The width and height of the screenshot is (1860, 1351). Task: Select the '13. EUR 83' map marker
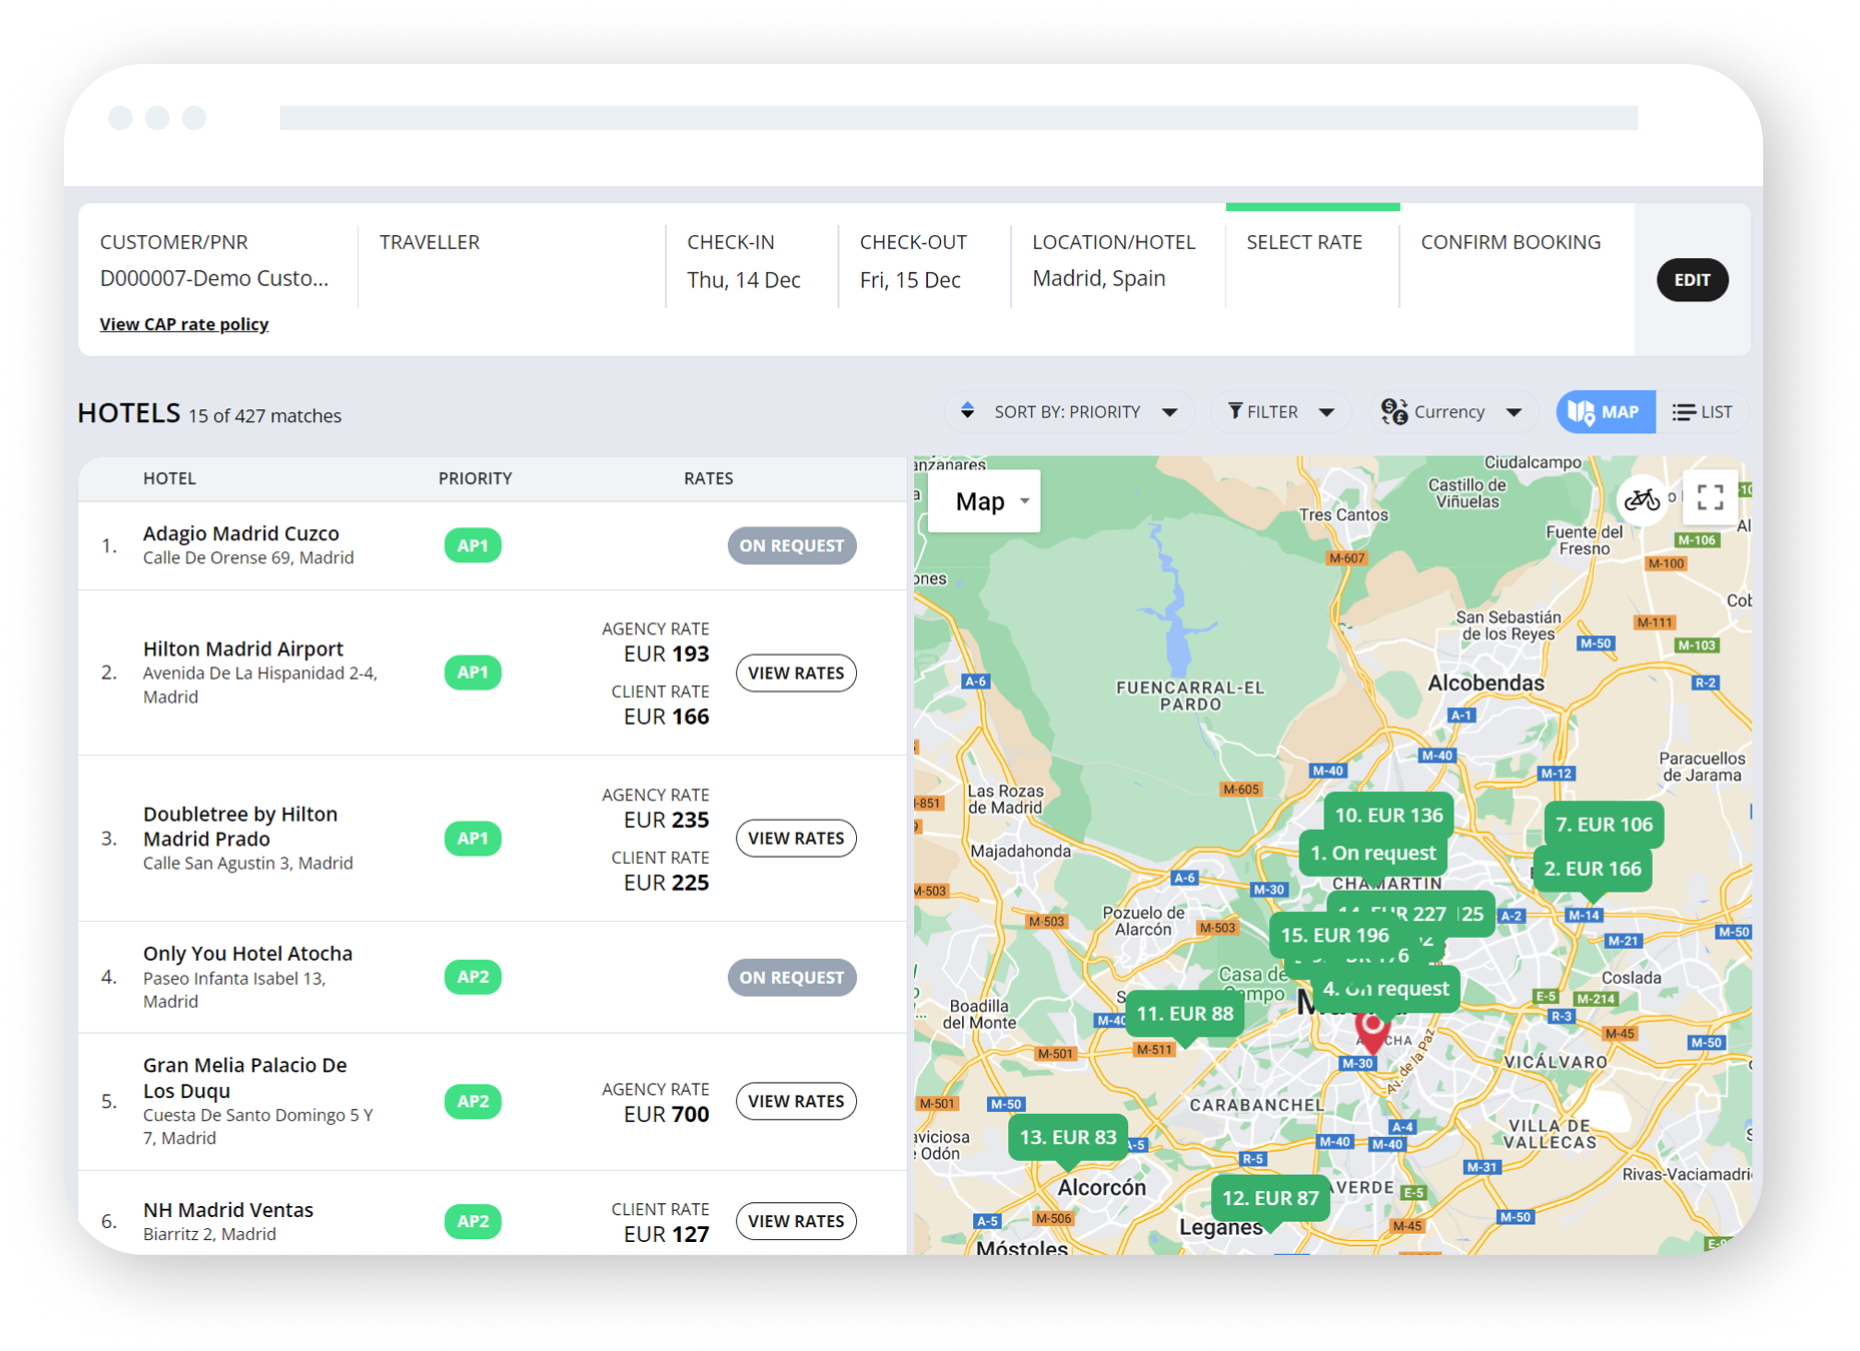click(1068, 1138)
